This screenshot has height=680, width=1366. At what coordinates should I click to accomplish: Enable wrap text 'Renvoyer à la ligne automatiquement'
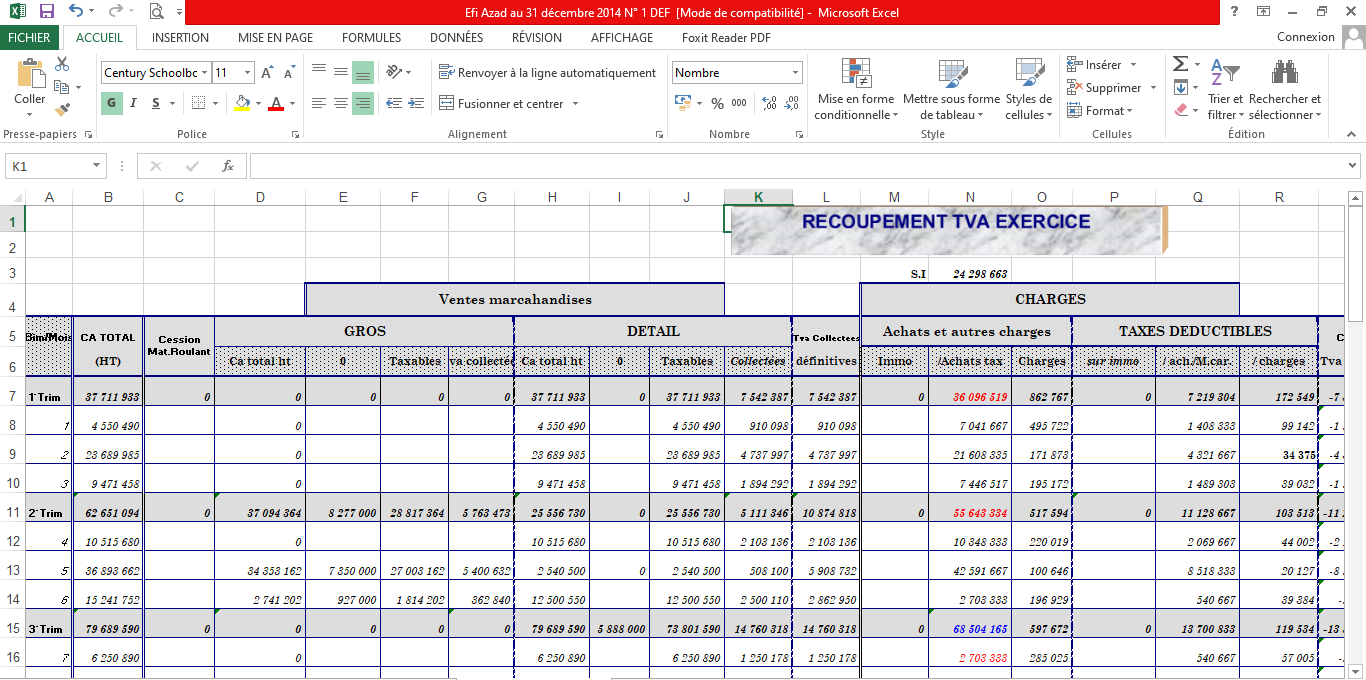click(x=547, y=73)
